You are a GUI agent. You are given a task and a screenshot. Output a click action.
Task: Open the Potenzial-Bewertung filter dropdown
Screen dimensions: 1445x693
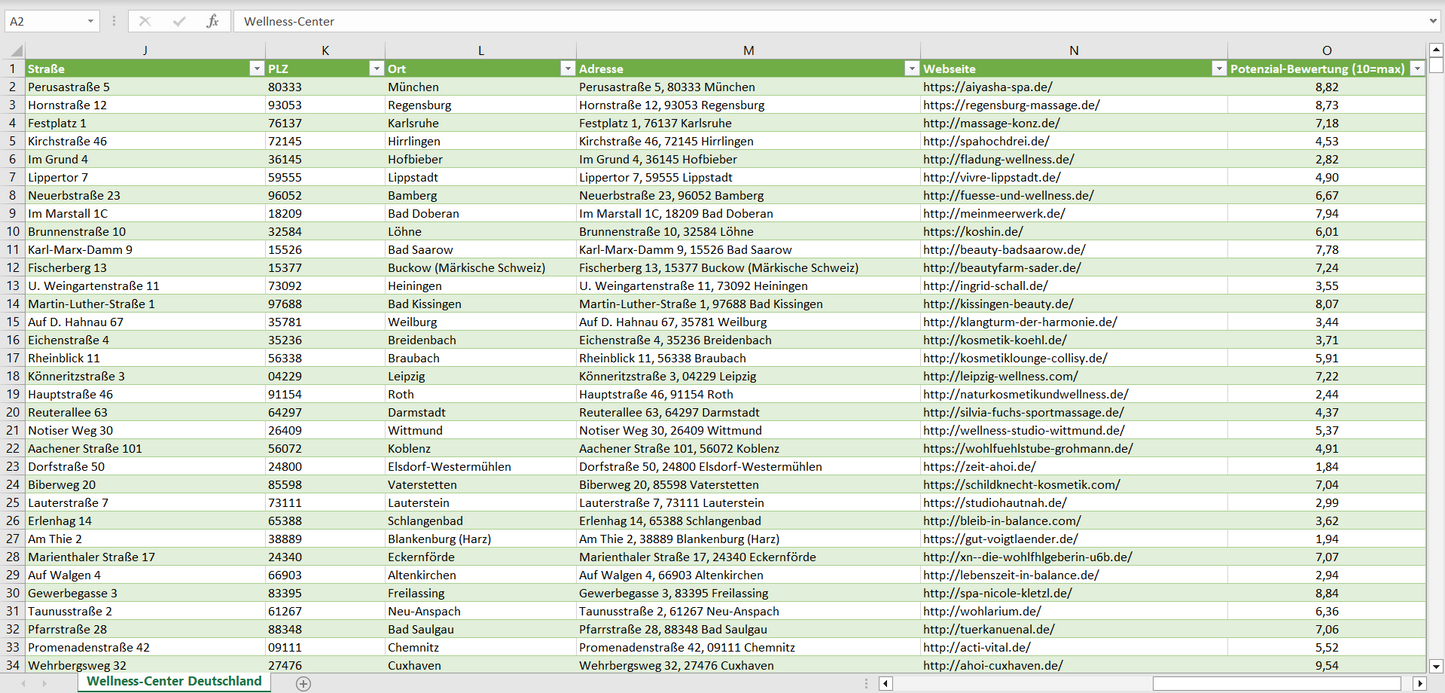coord(1416,69)
